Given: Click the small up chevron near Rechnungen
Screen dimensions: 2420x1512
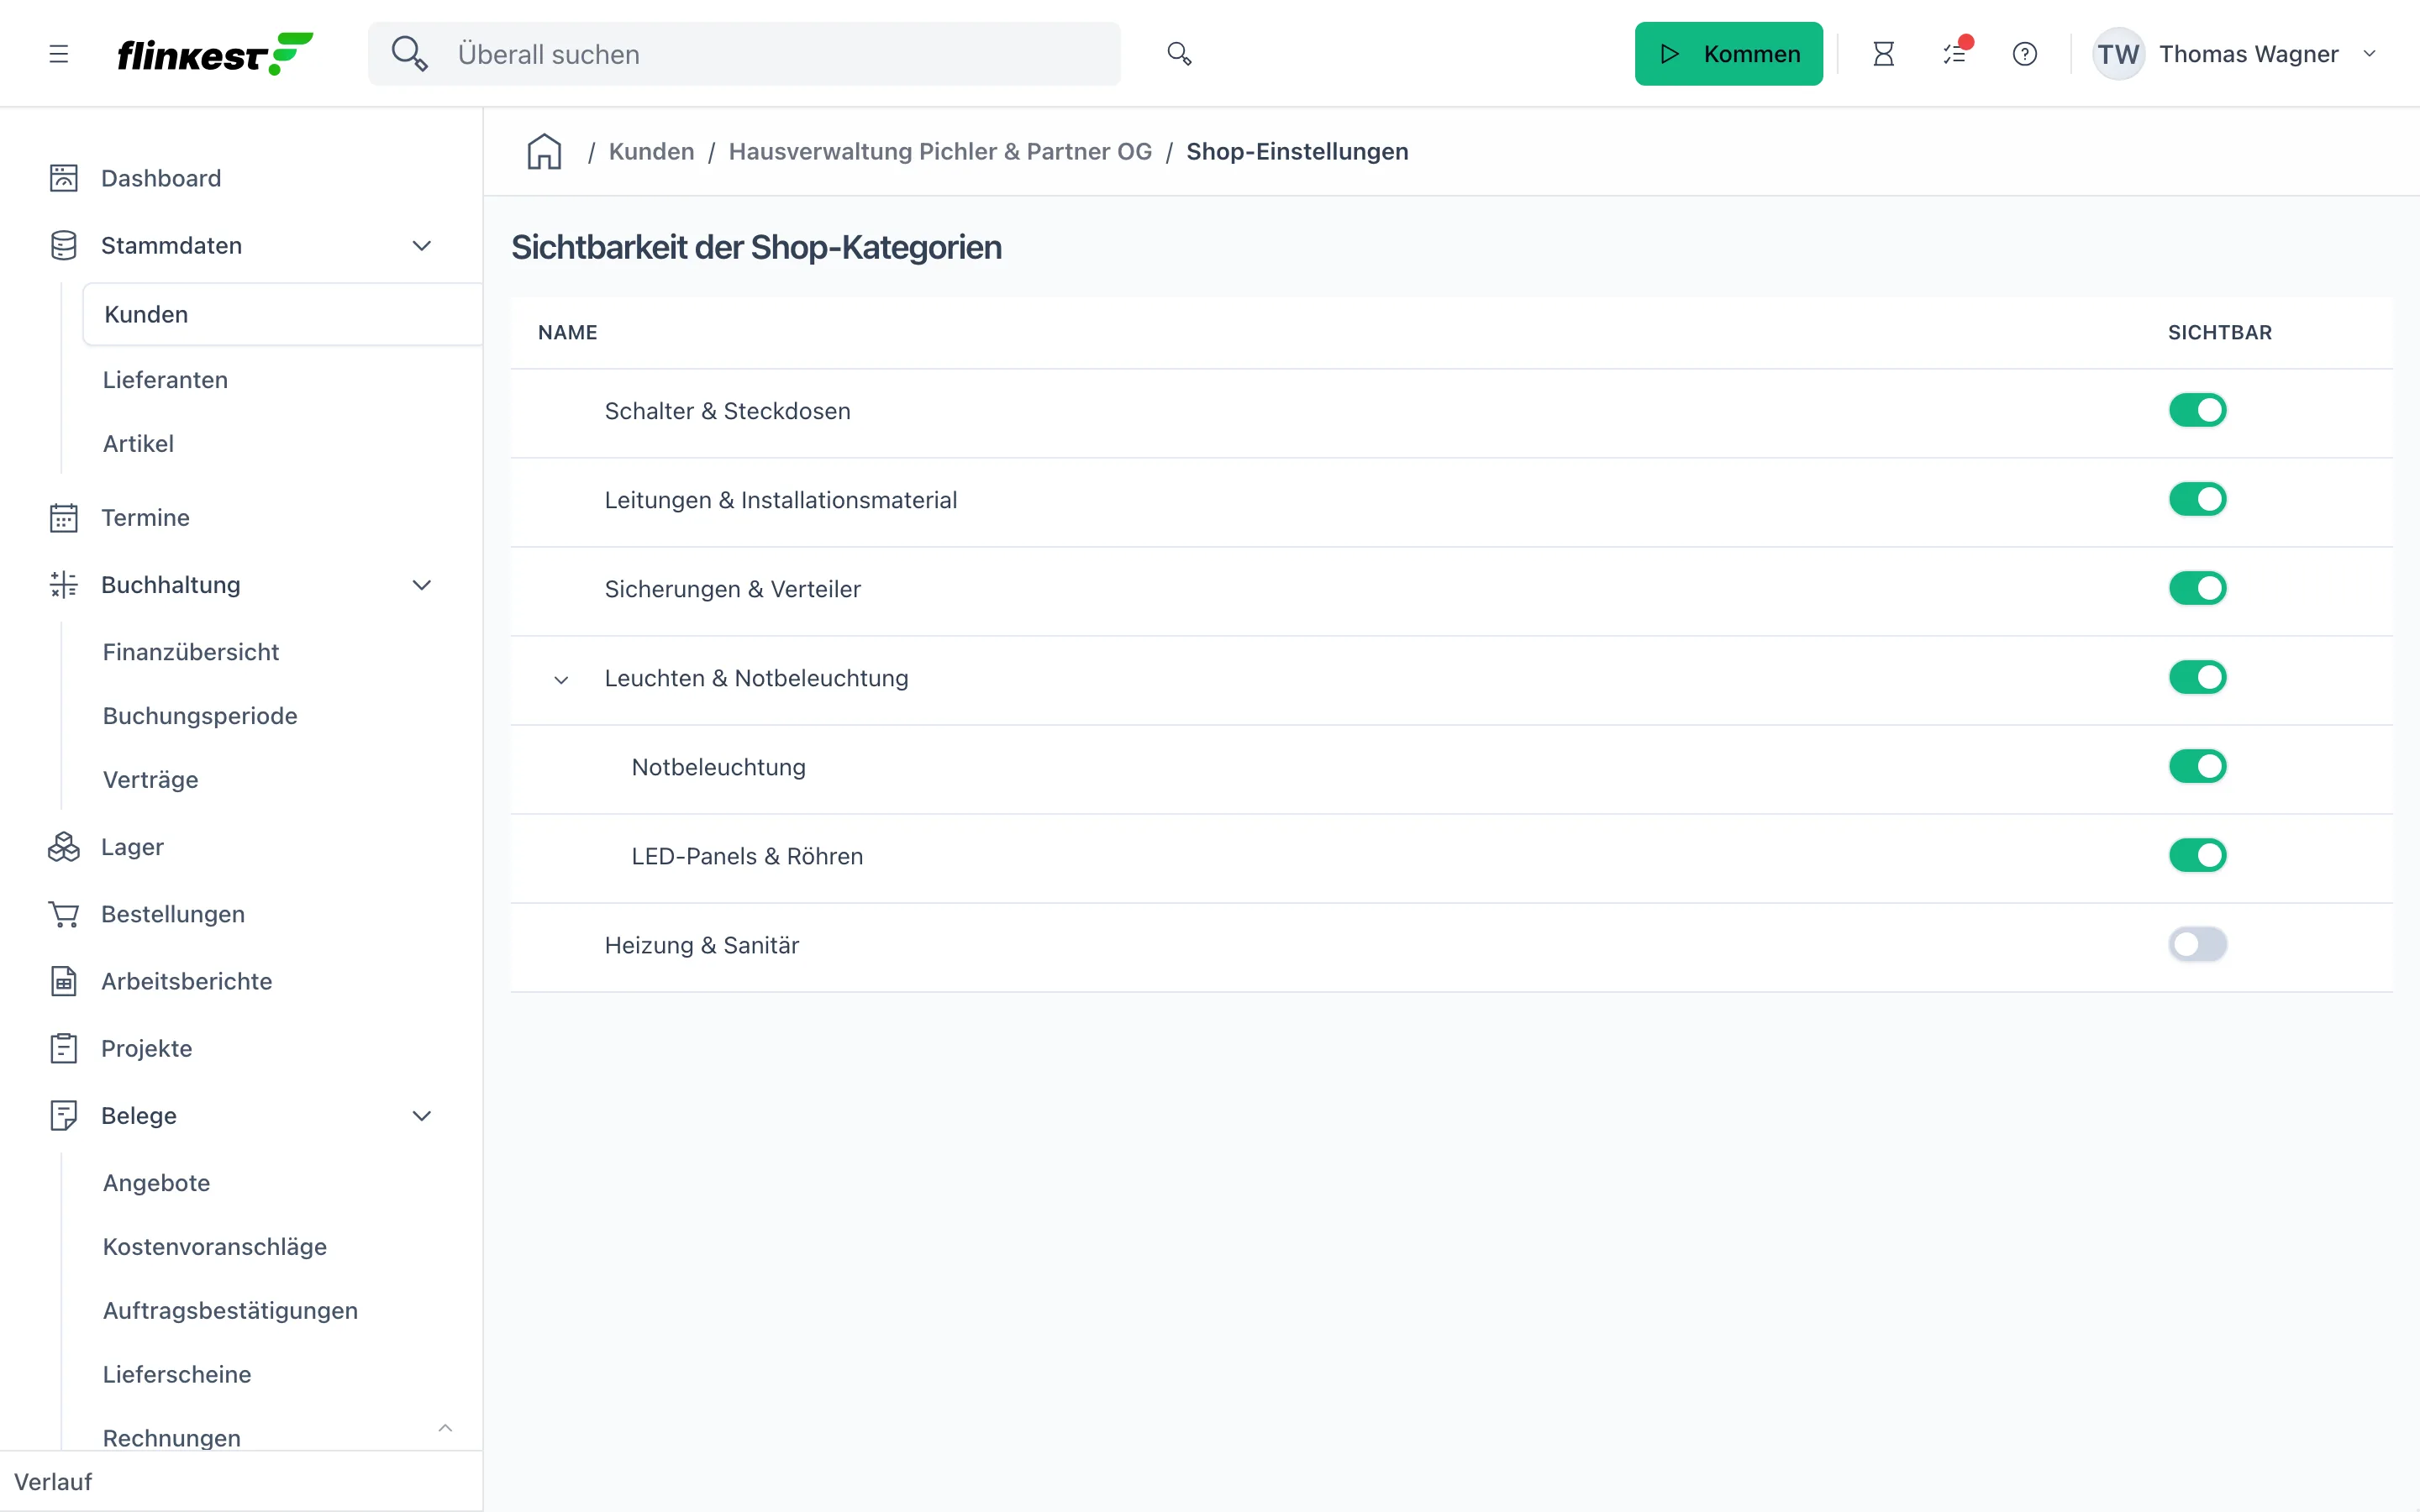Looking at the screenshot, I should pyautogui.click(x=445, y=1428).
